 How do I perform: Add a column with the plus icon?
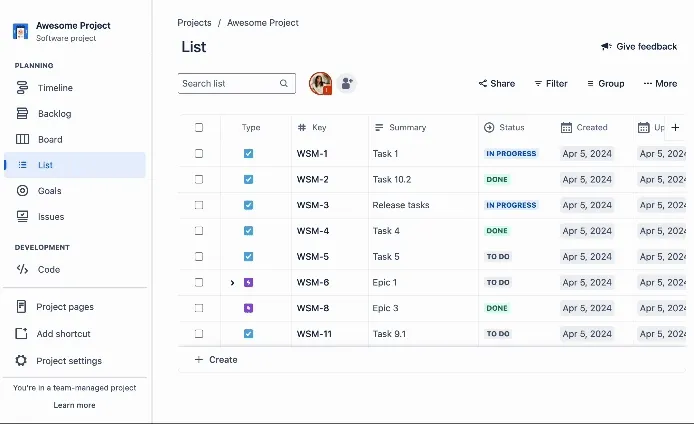click(675, 127)
